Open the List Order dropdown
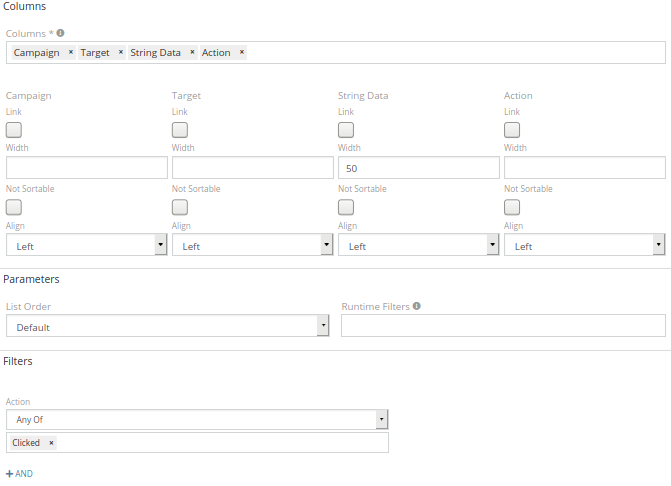The image size is (671, 486). (167, 327)
